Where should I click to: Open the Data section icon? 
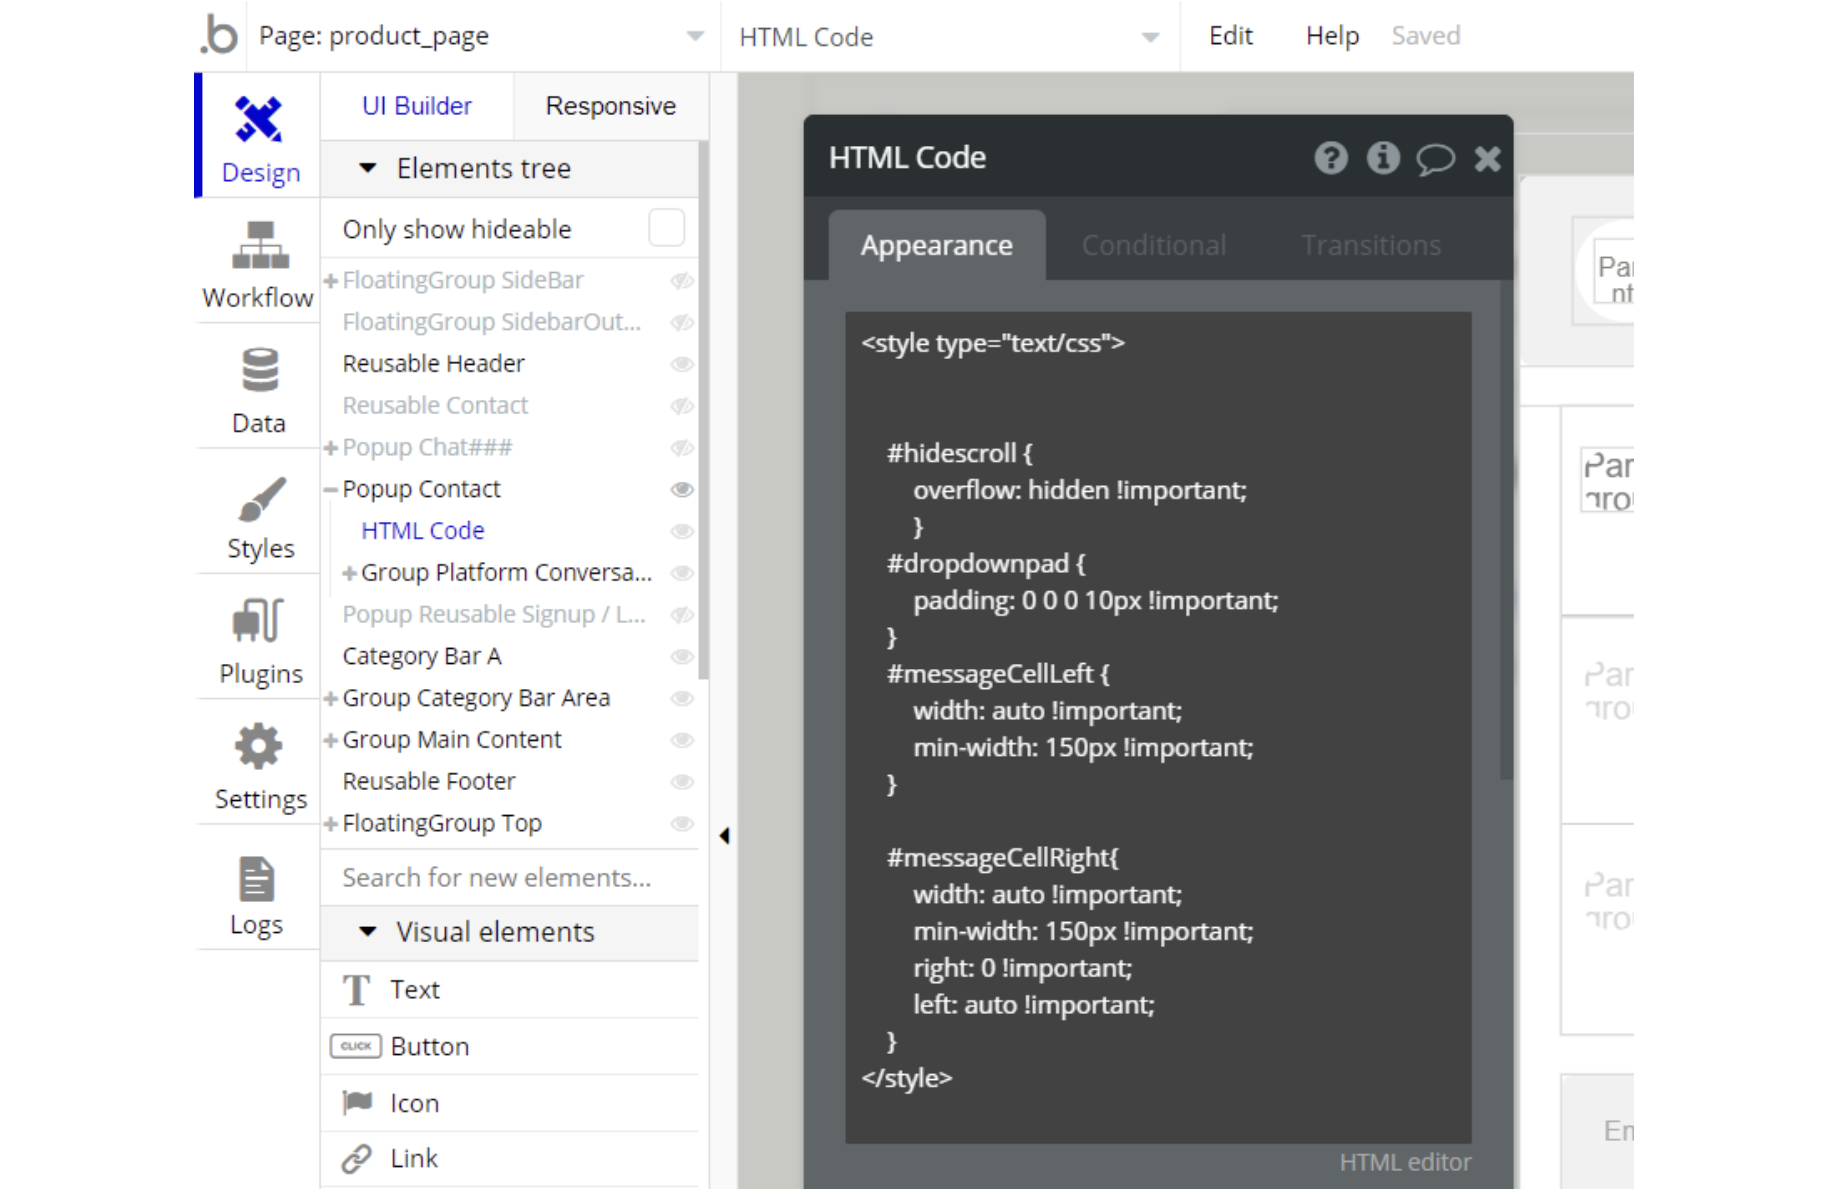(259, 371)
